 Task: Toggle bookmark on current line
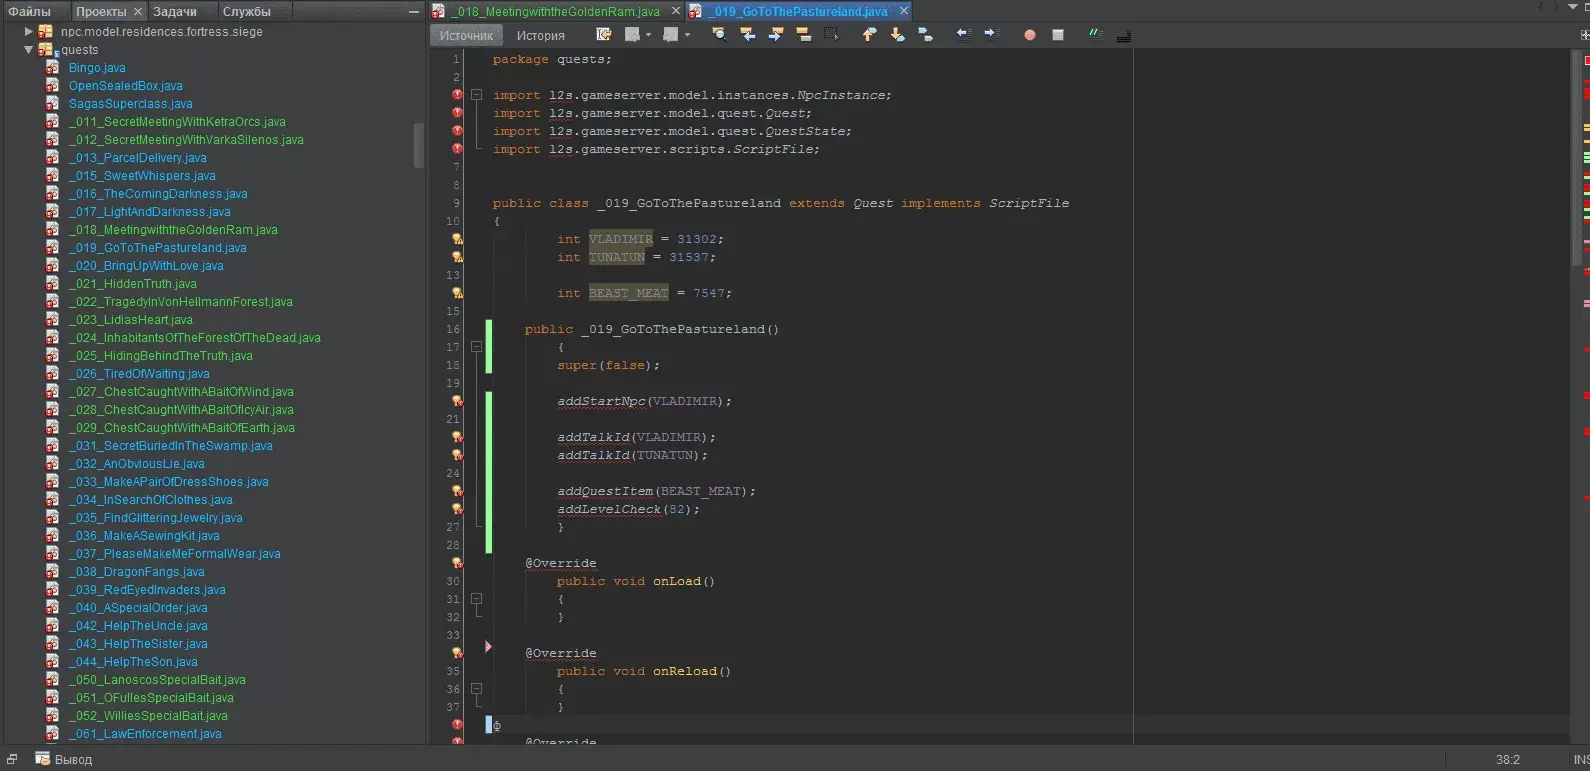(925, 35)
